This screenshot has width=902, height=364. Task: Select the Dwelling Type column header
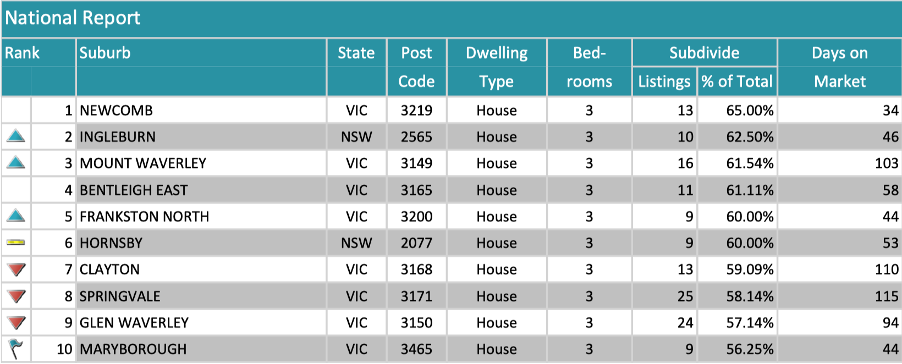tap(496, 67)
